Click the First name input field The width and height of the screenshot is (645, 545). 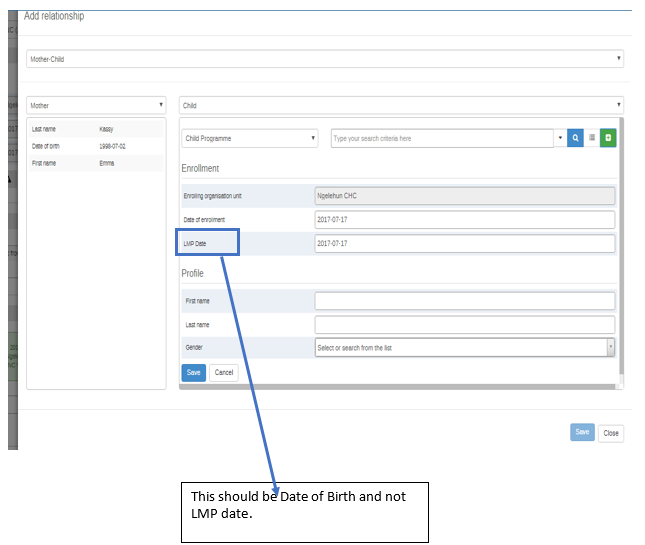click(464, 300)
